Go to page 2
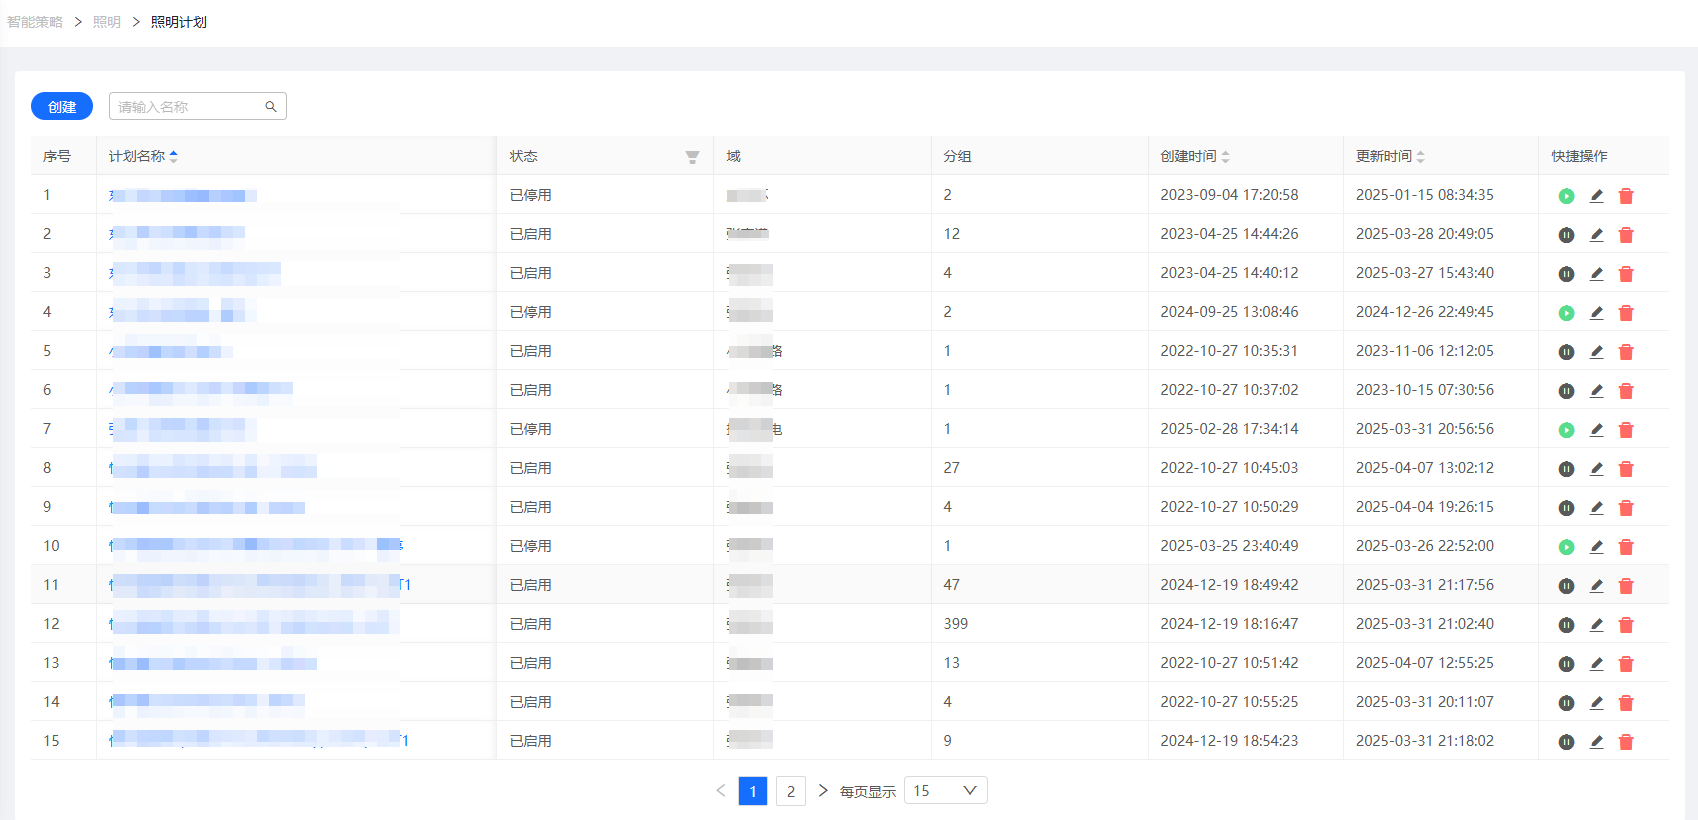This screenshot has height=820, width=1698. coord(790,791)
